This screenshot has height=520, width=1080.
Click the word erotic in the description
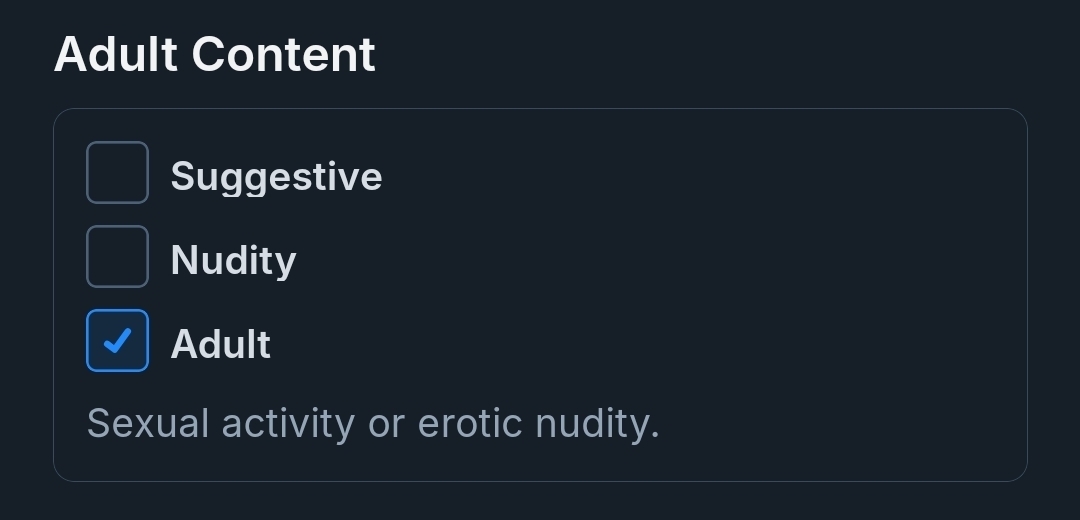click(470, 424)
